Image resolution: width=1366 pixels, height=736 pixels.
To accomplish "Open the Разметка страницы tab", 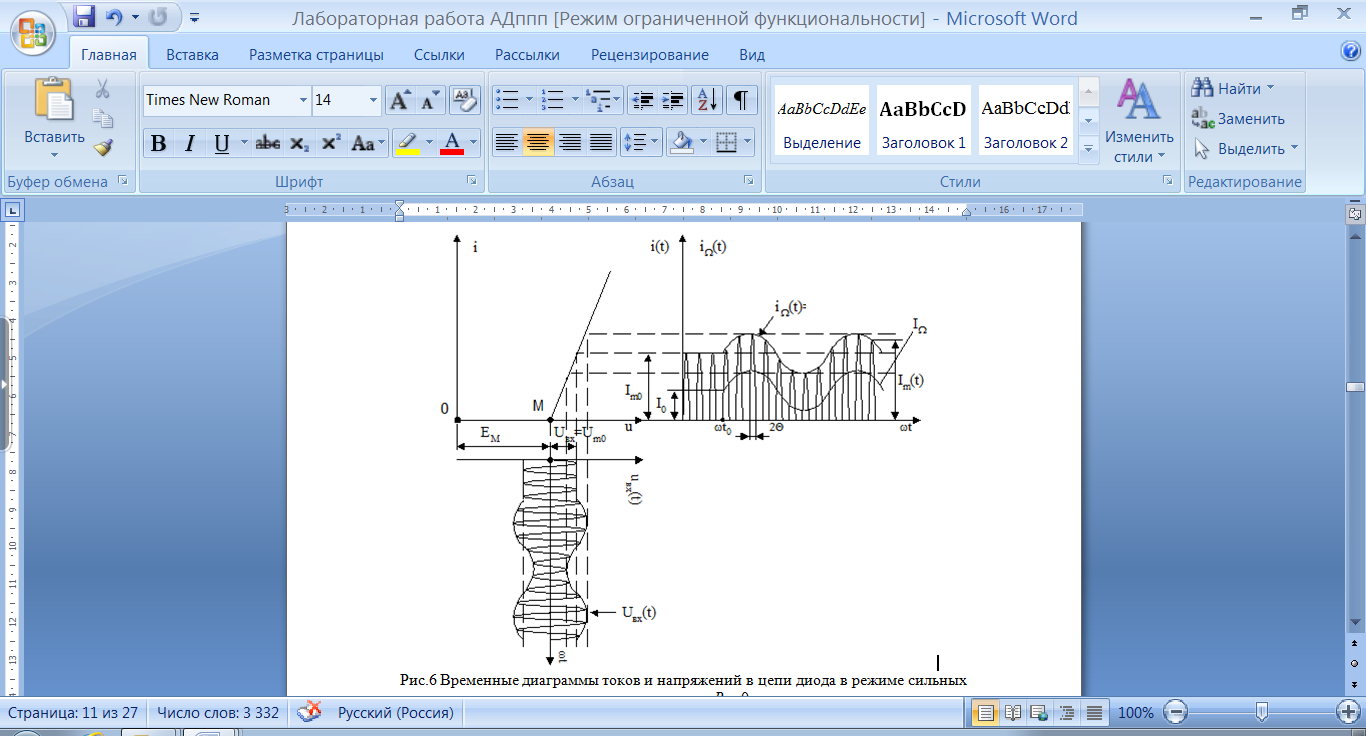I will (316, 55).
